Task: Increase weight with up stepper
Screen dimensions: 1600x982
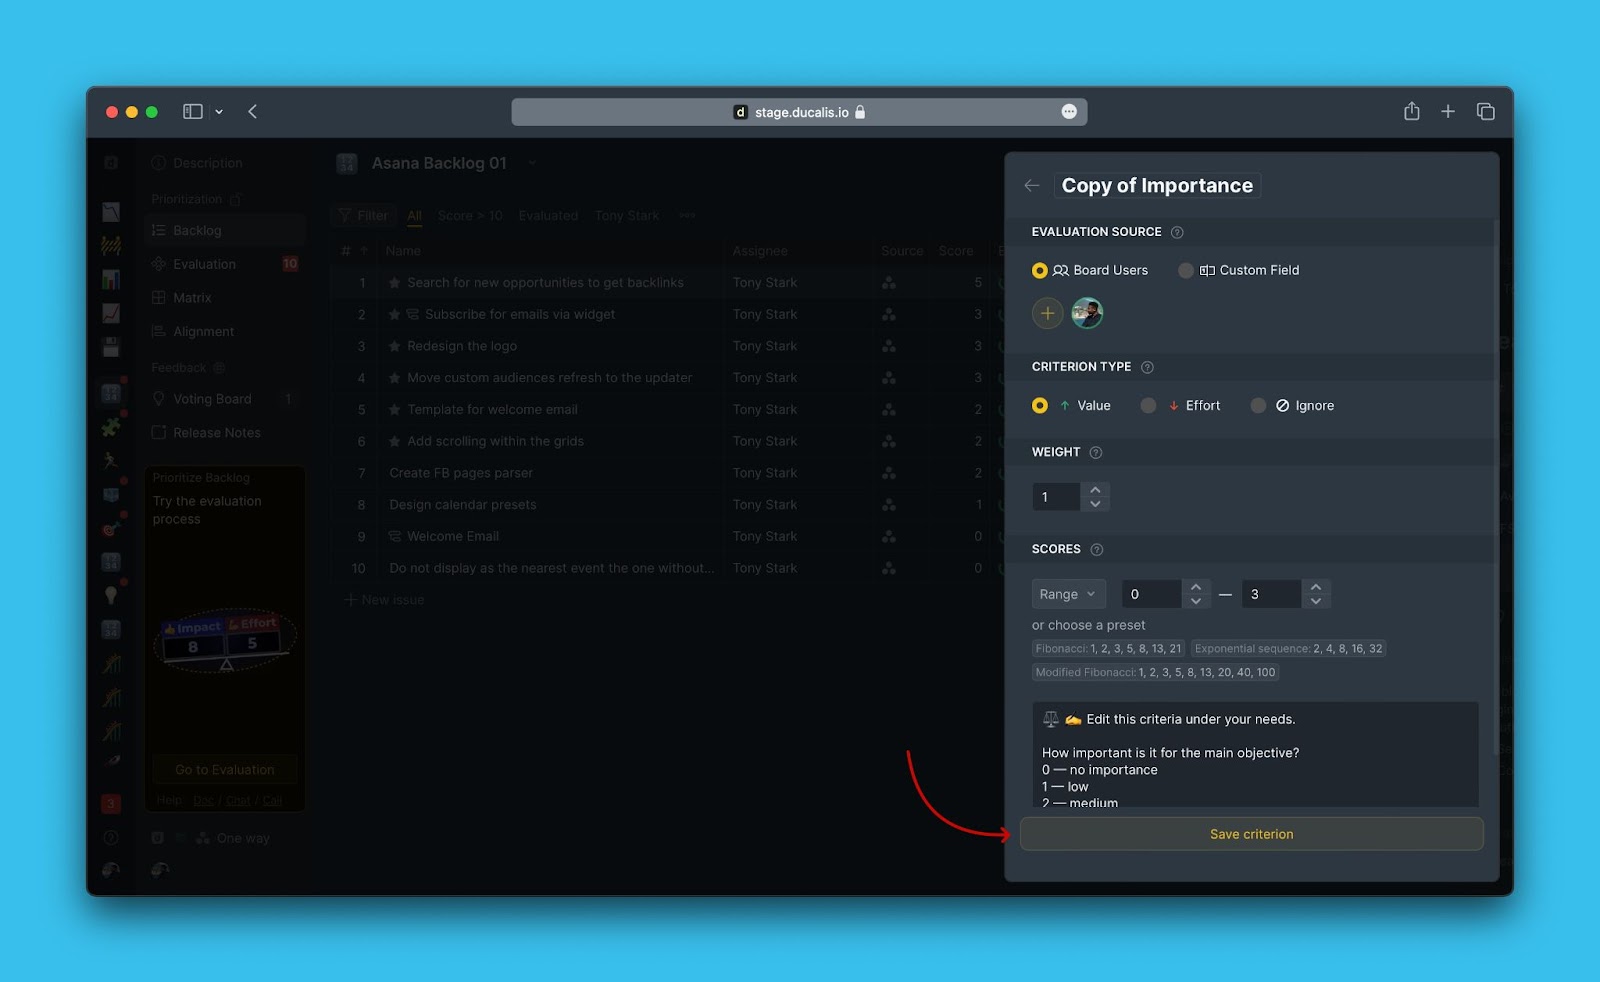Action: (x=1096, y=490)
